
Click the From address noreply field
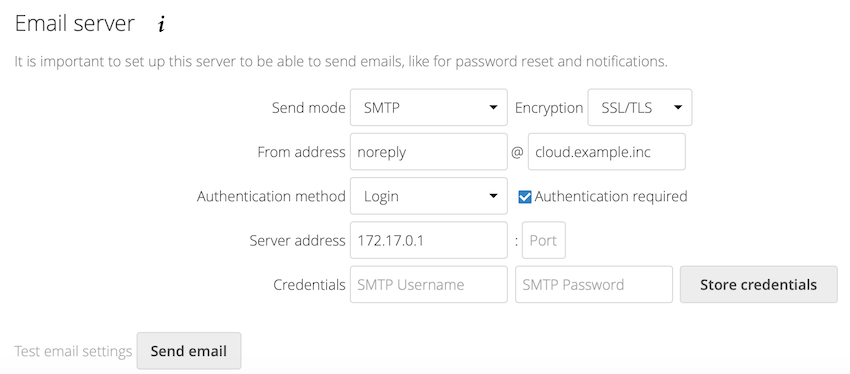coord(429,152)
